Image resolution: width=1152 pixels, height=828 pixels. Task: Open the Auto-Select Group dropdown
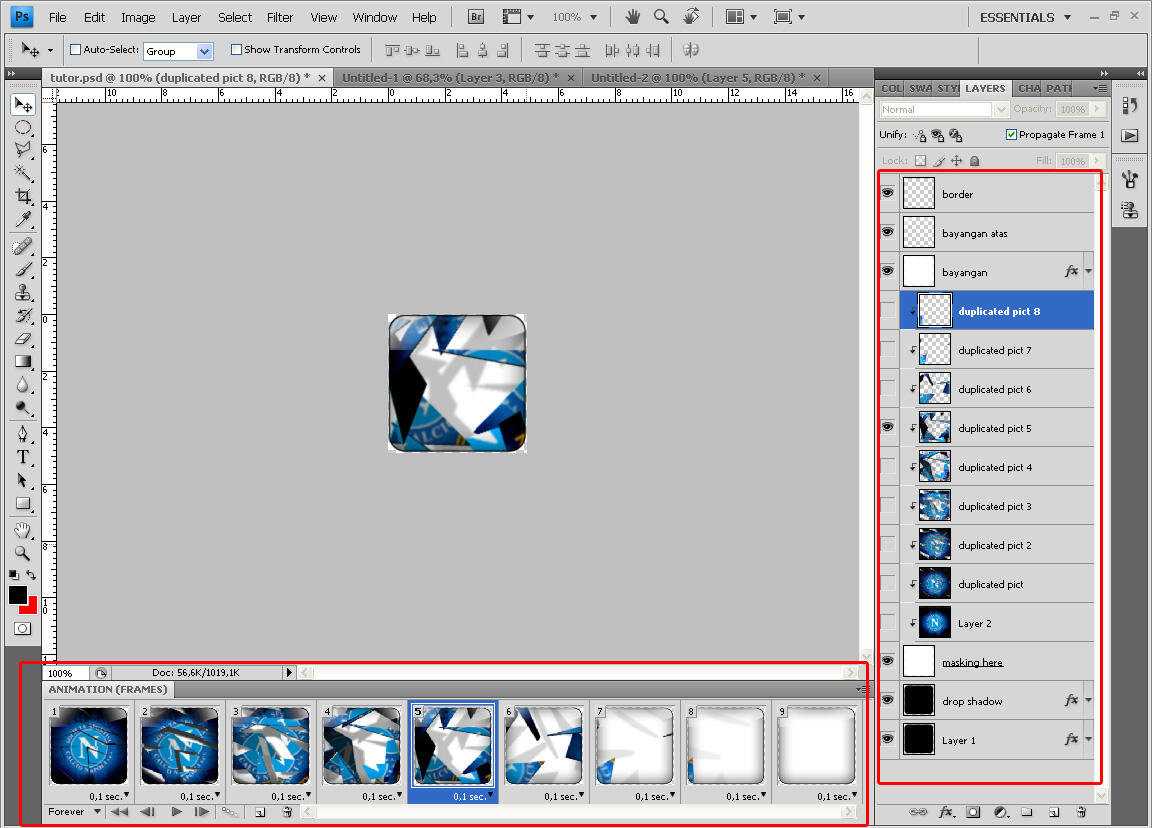[x=204, y=51]
